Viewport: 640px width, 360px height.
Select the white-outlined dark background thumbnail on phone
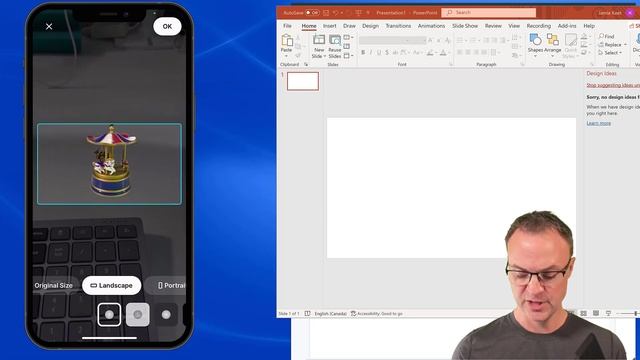pos(109,315)
